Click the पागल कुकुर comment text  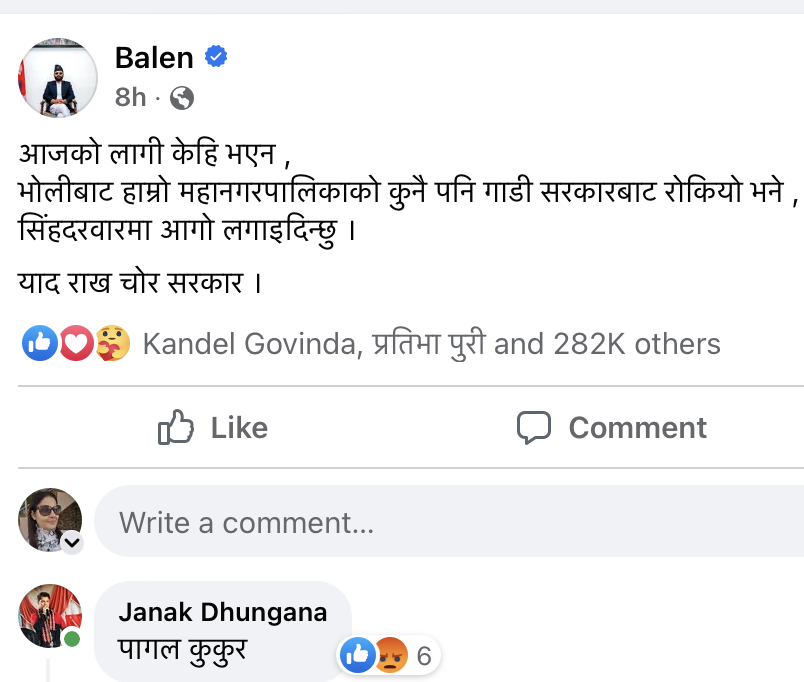point(183,650)
